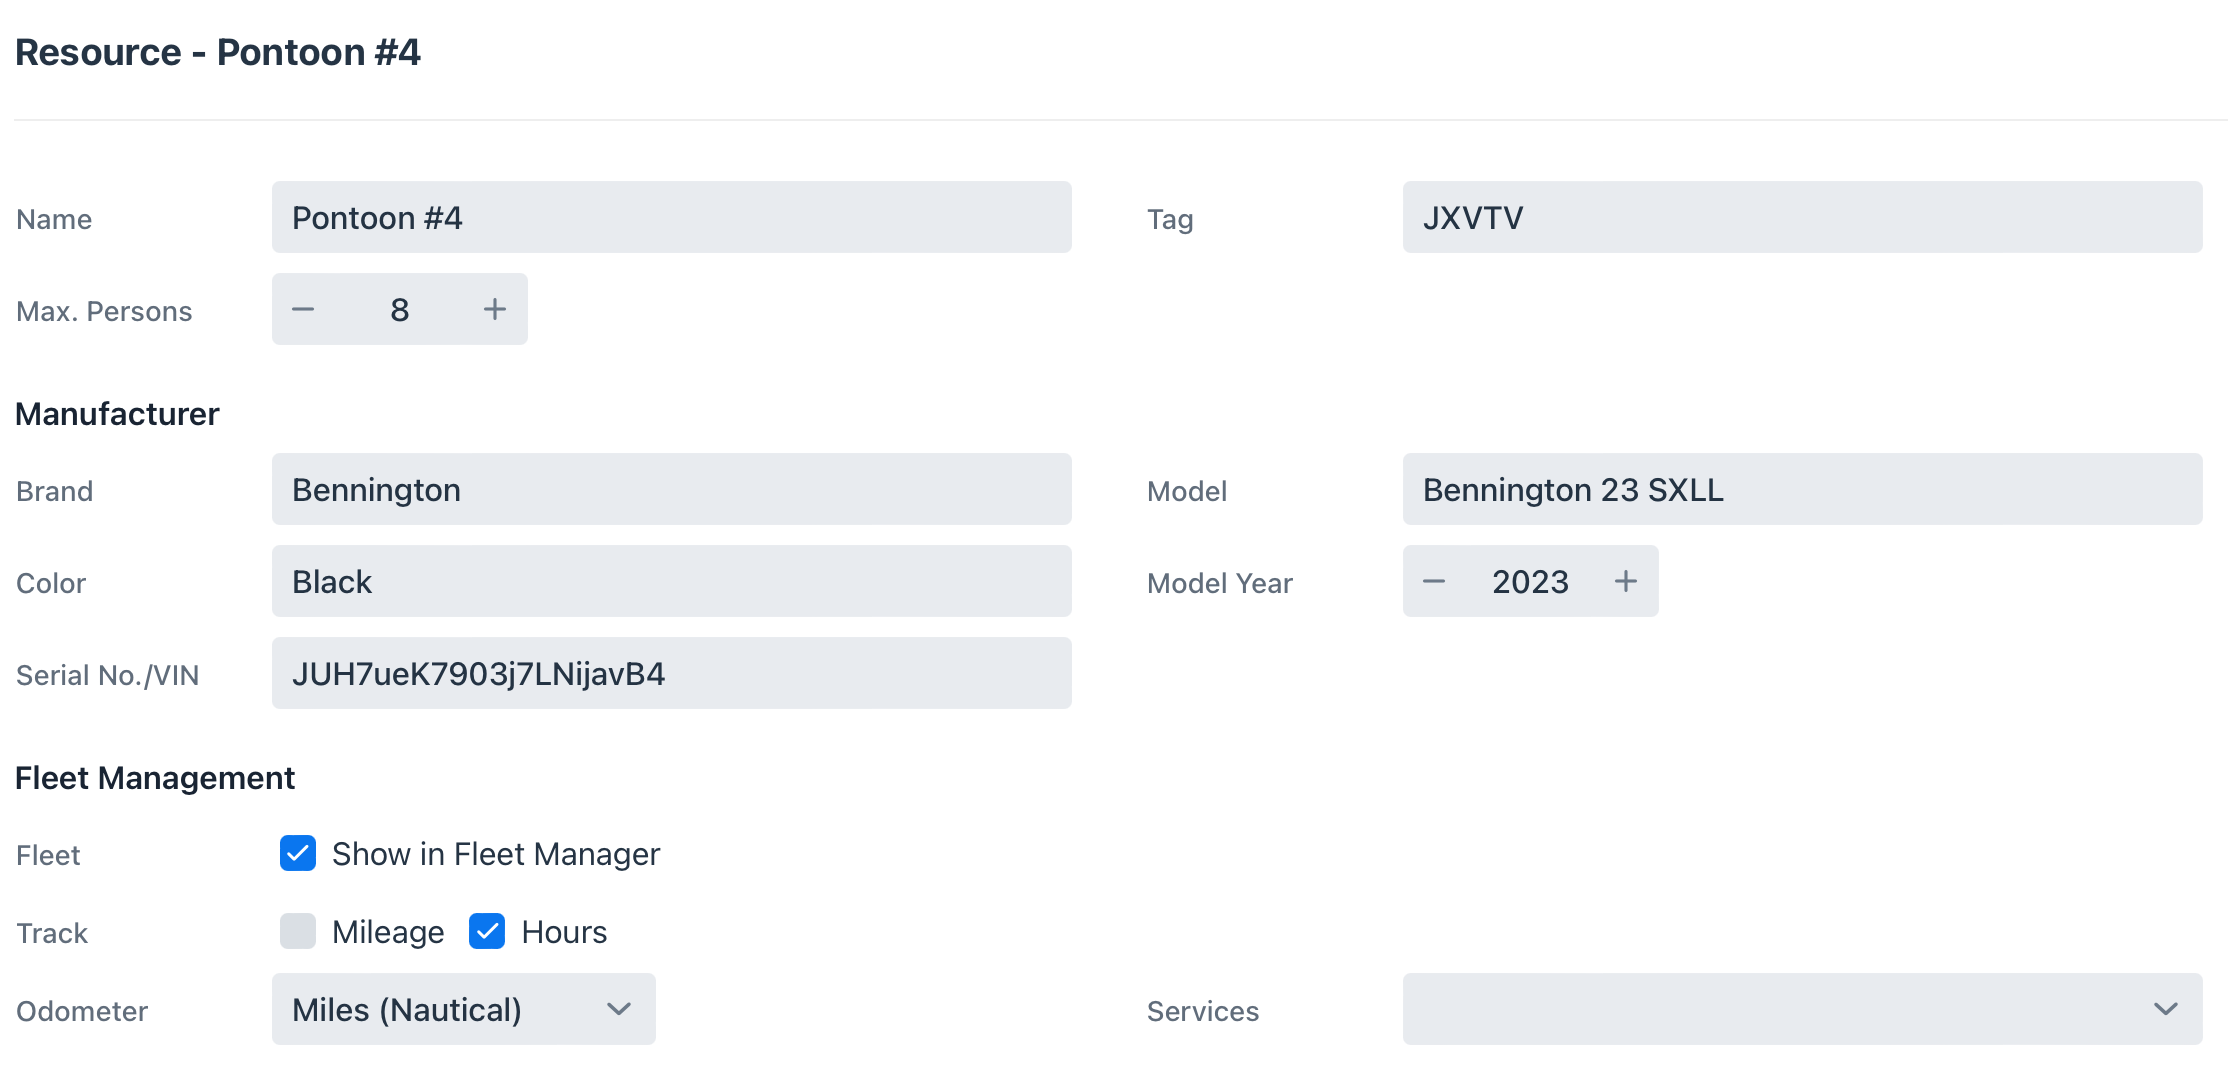Click the Services label text
2228x1084 pixels.
(x=1203, y=1011)
